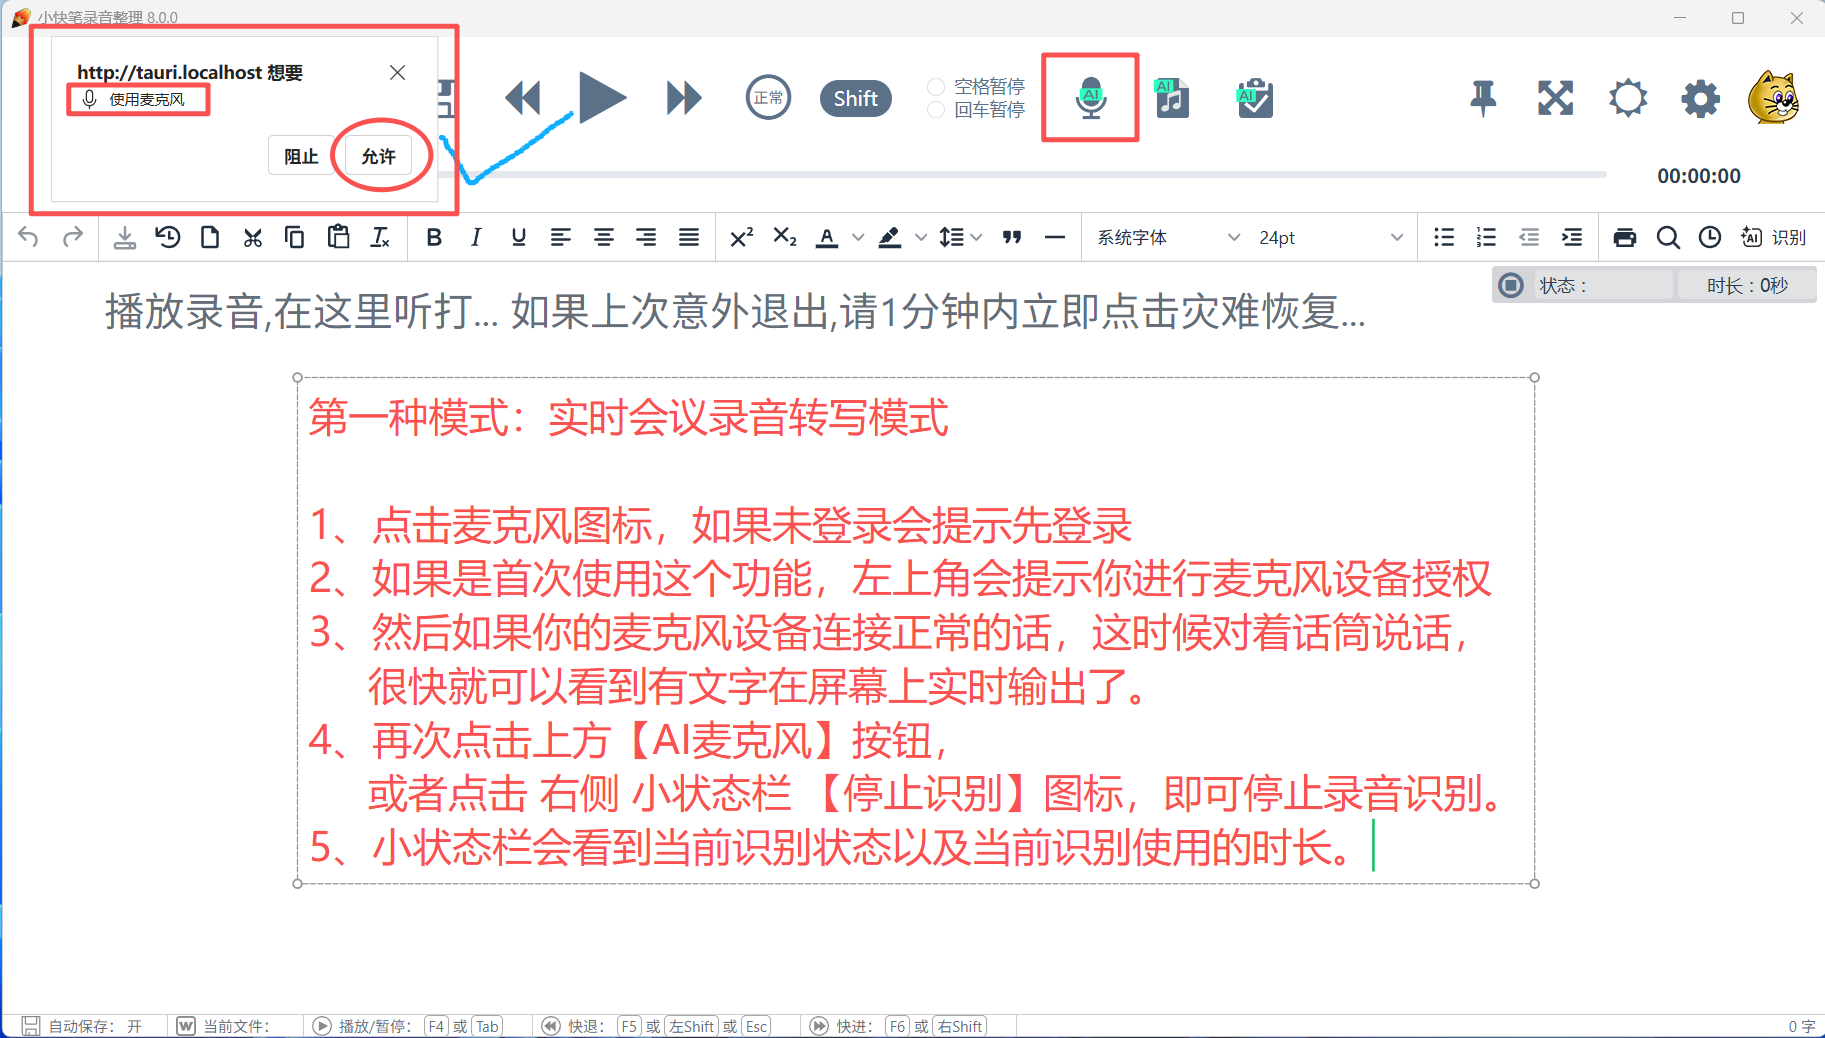The image size is (1825, 1038).
Task: Select the AI microphone tool
Action: pyautogui.click(x=1089, y=97)
